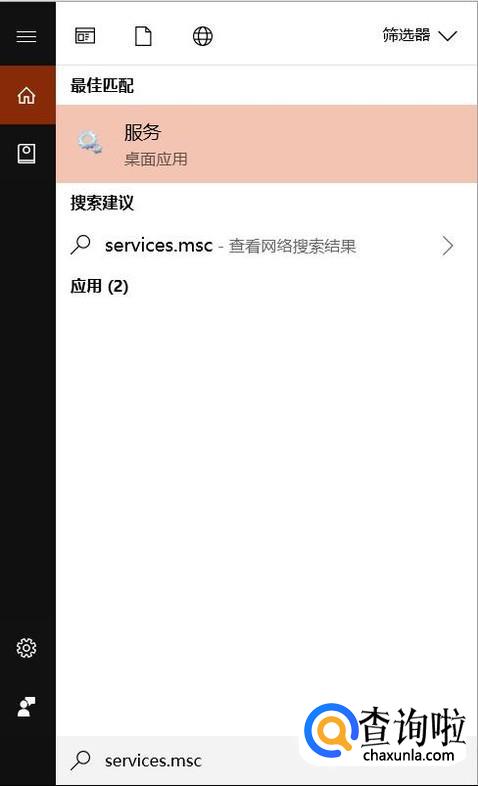Filter results by apps icon
Image resolution: width=478 pixels, height=786 pixels.
[85, 36]
